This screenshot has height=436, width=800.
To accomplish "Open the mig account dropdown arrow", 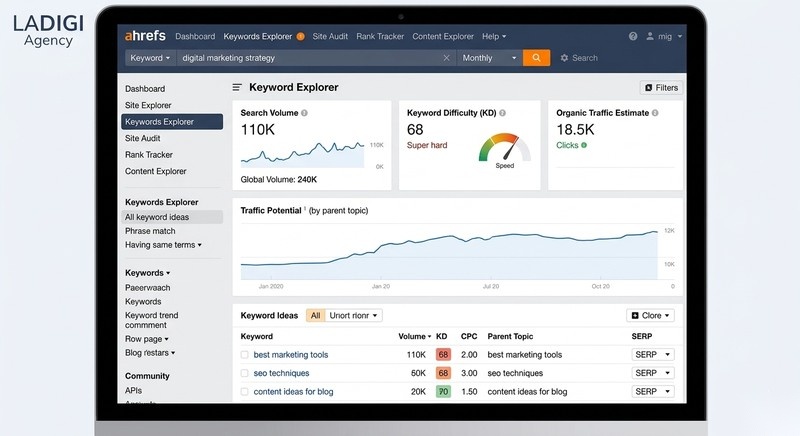I will [x=680, y=37].
